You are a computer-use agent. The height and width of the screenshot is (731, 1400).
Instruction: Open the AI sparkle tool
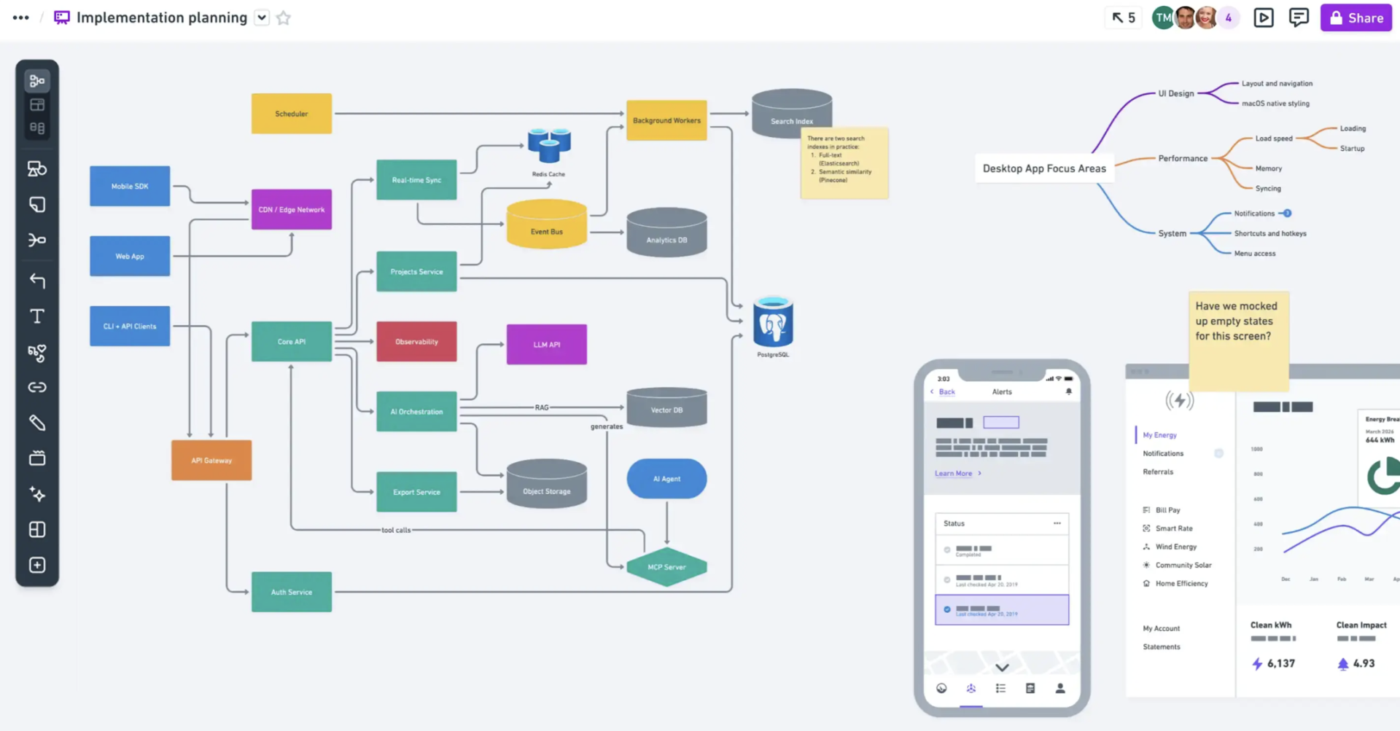pyautogui.click(x=37, y=494)
